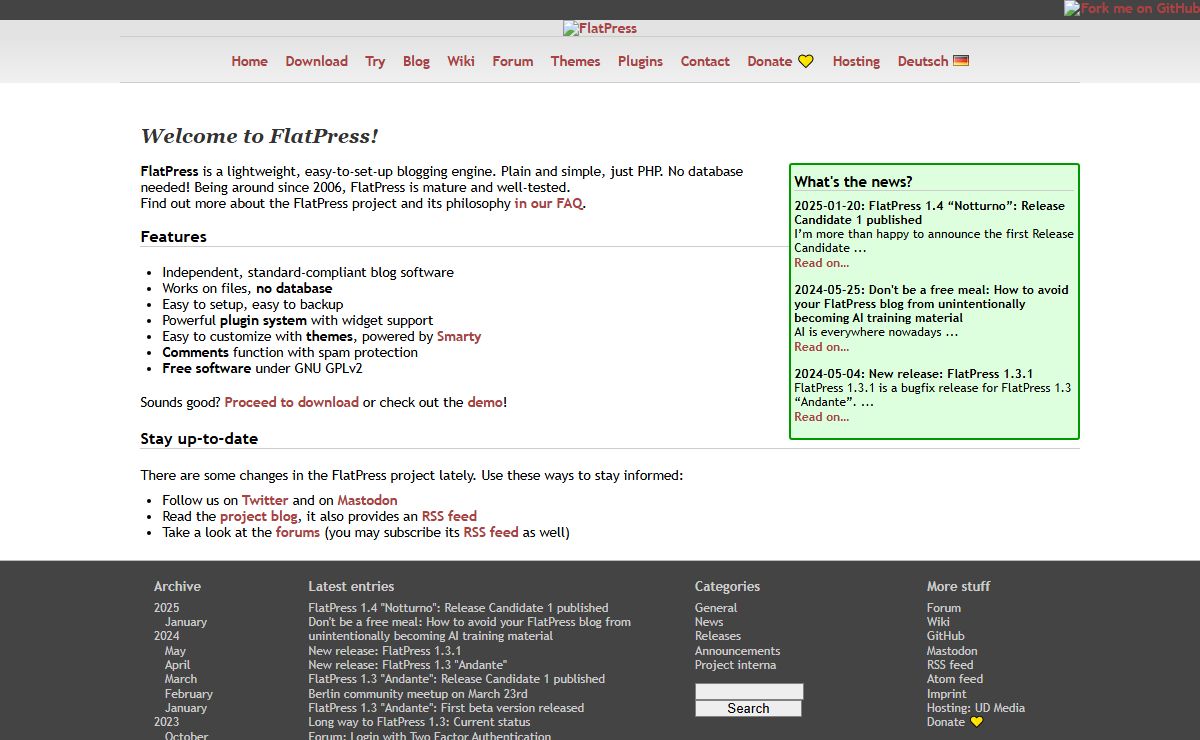Follow the Twitter link
This screenshot has width=1200, height=740.
click(x=265, y=500)
